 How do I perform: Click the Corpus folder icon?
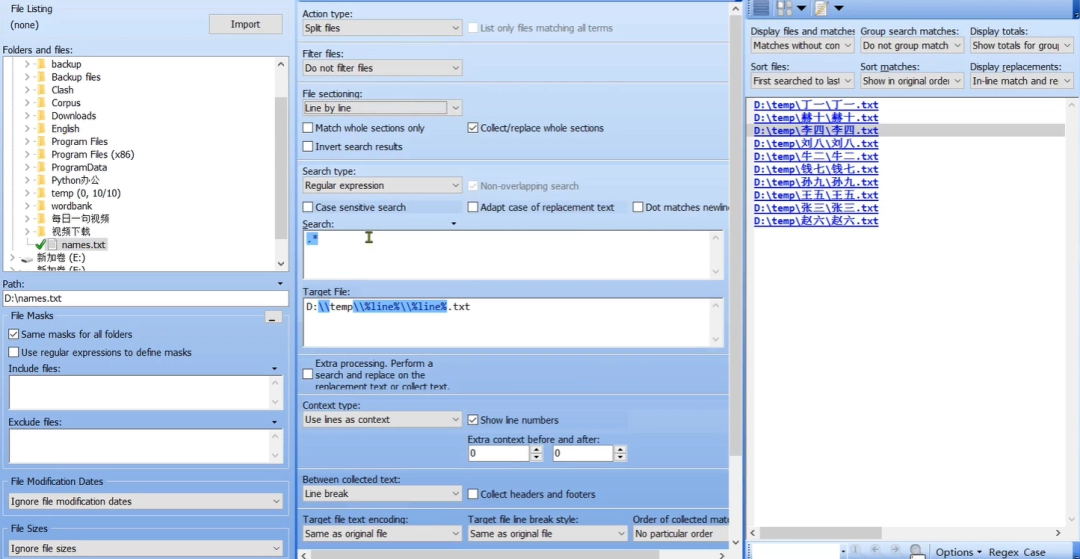click(x=41, y=103)
